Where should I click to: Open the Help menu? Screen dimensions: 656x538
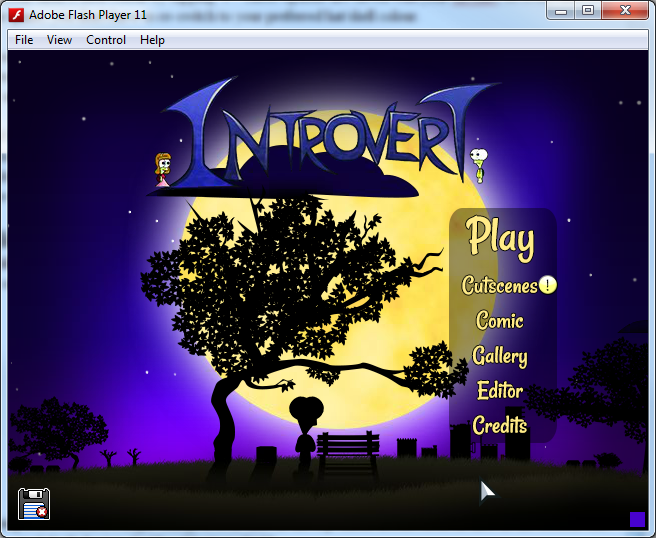point(152,40)
